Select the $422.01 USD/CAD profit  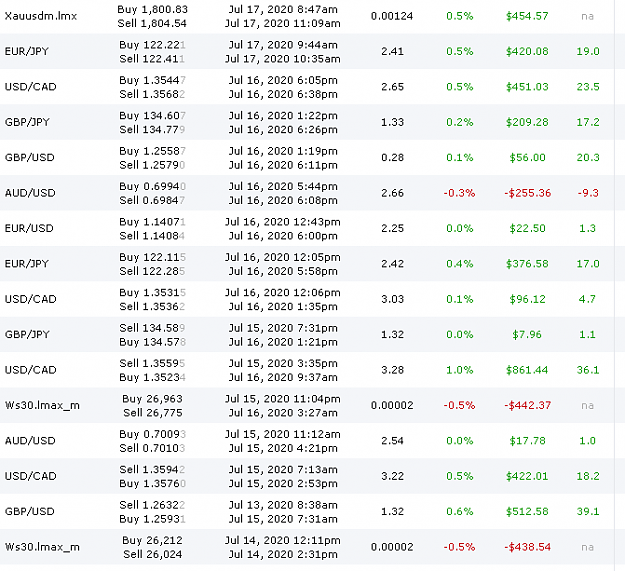[x=527, y=476]
